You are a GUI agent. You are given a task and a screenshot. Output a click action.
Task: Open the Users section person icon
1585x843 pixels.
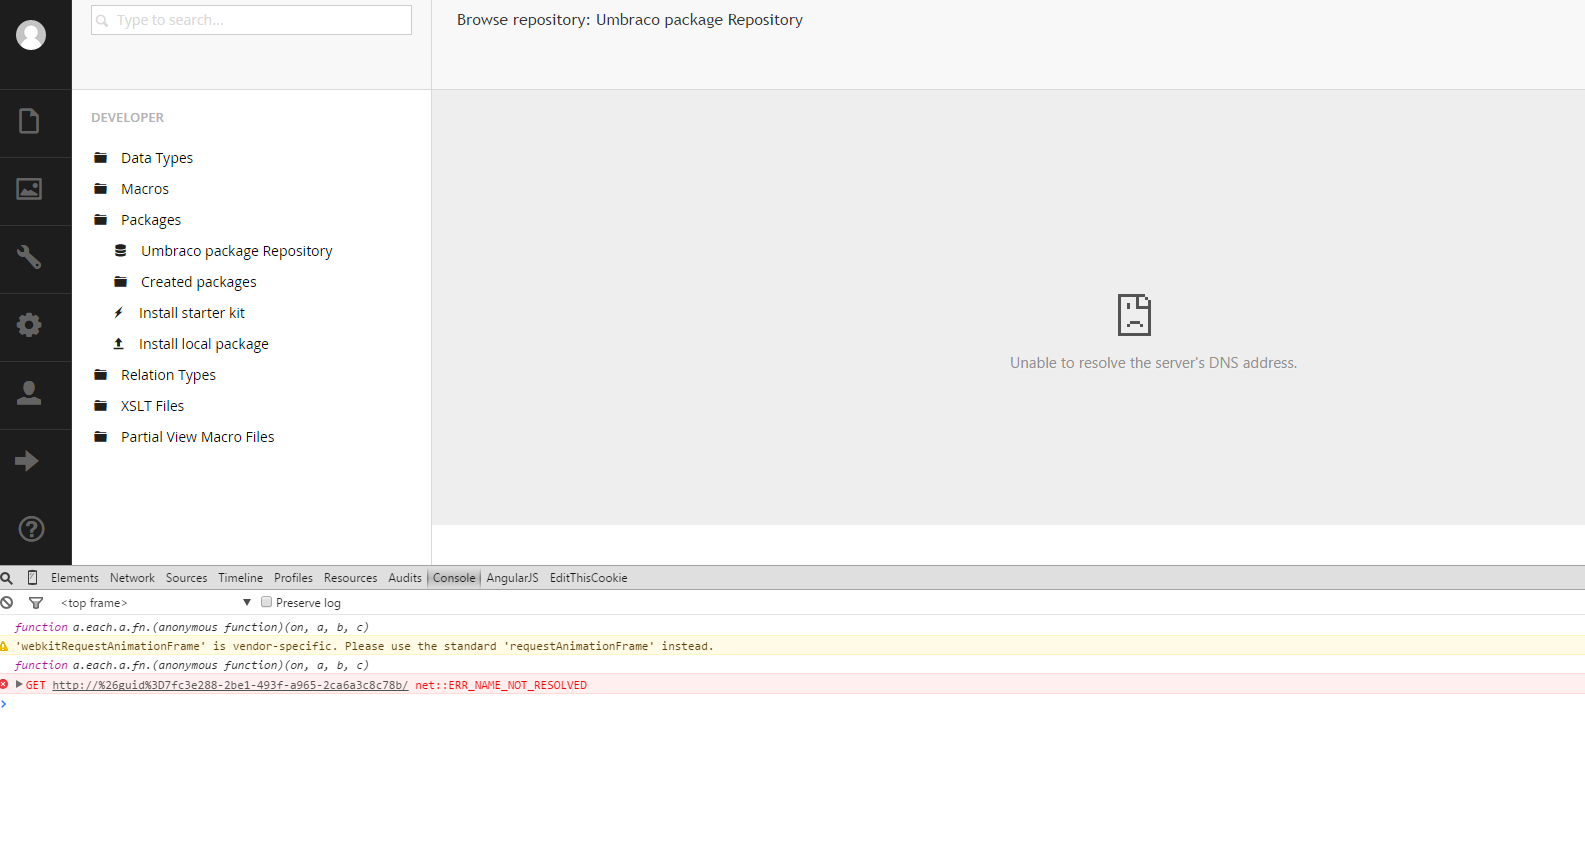[30, 393]
